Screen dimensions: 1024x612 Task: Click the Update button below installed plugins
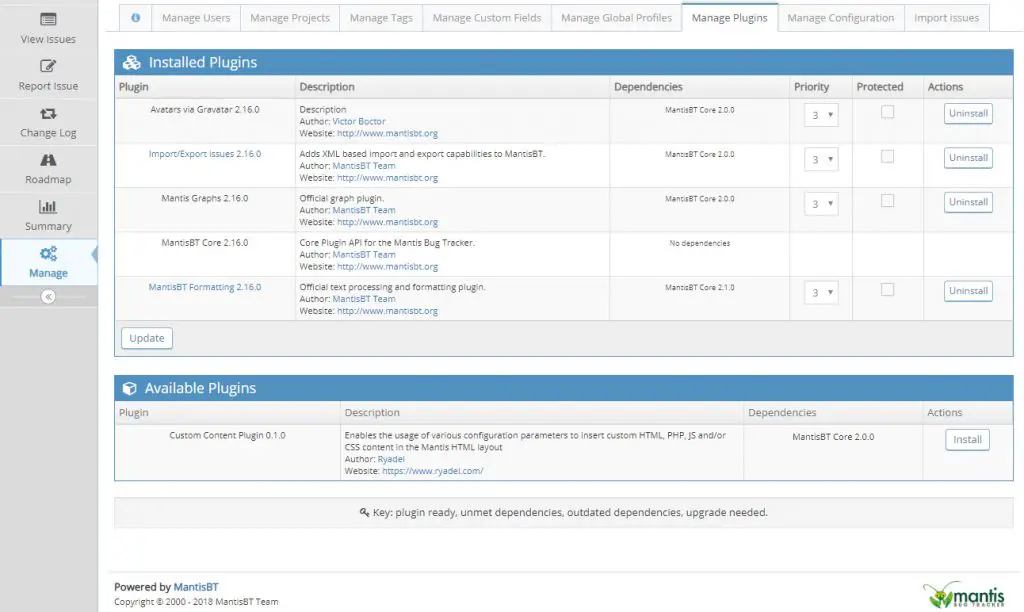(146, 338)
